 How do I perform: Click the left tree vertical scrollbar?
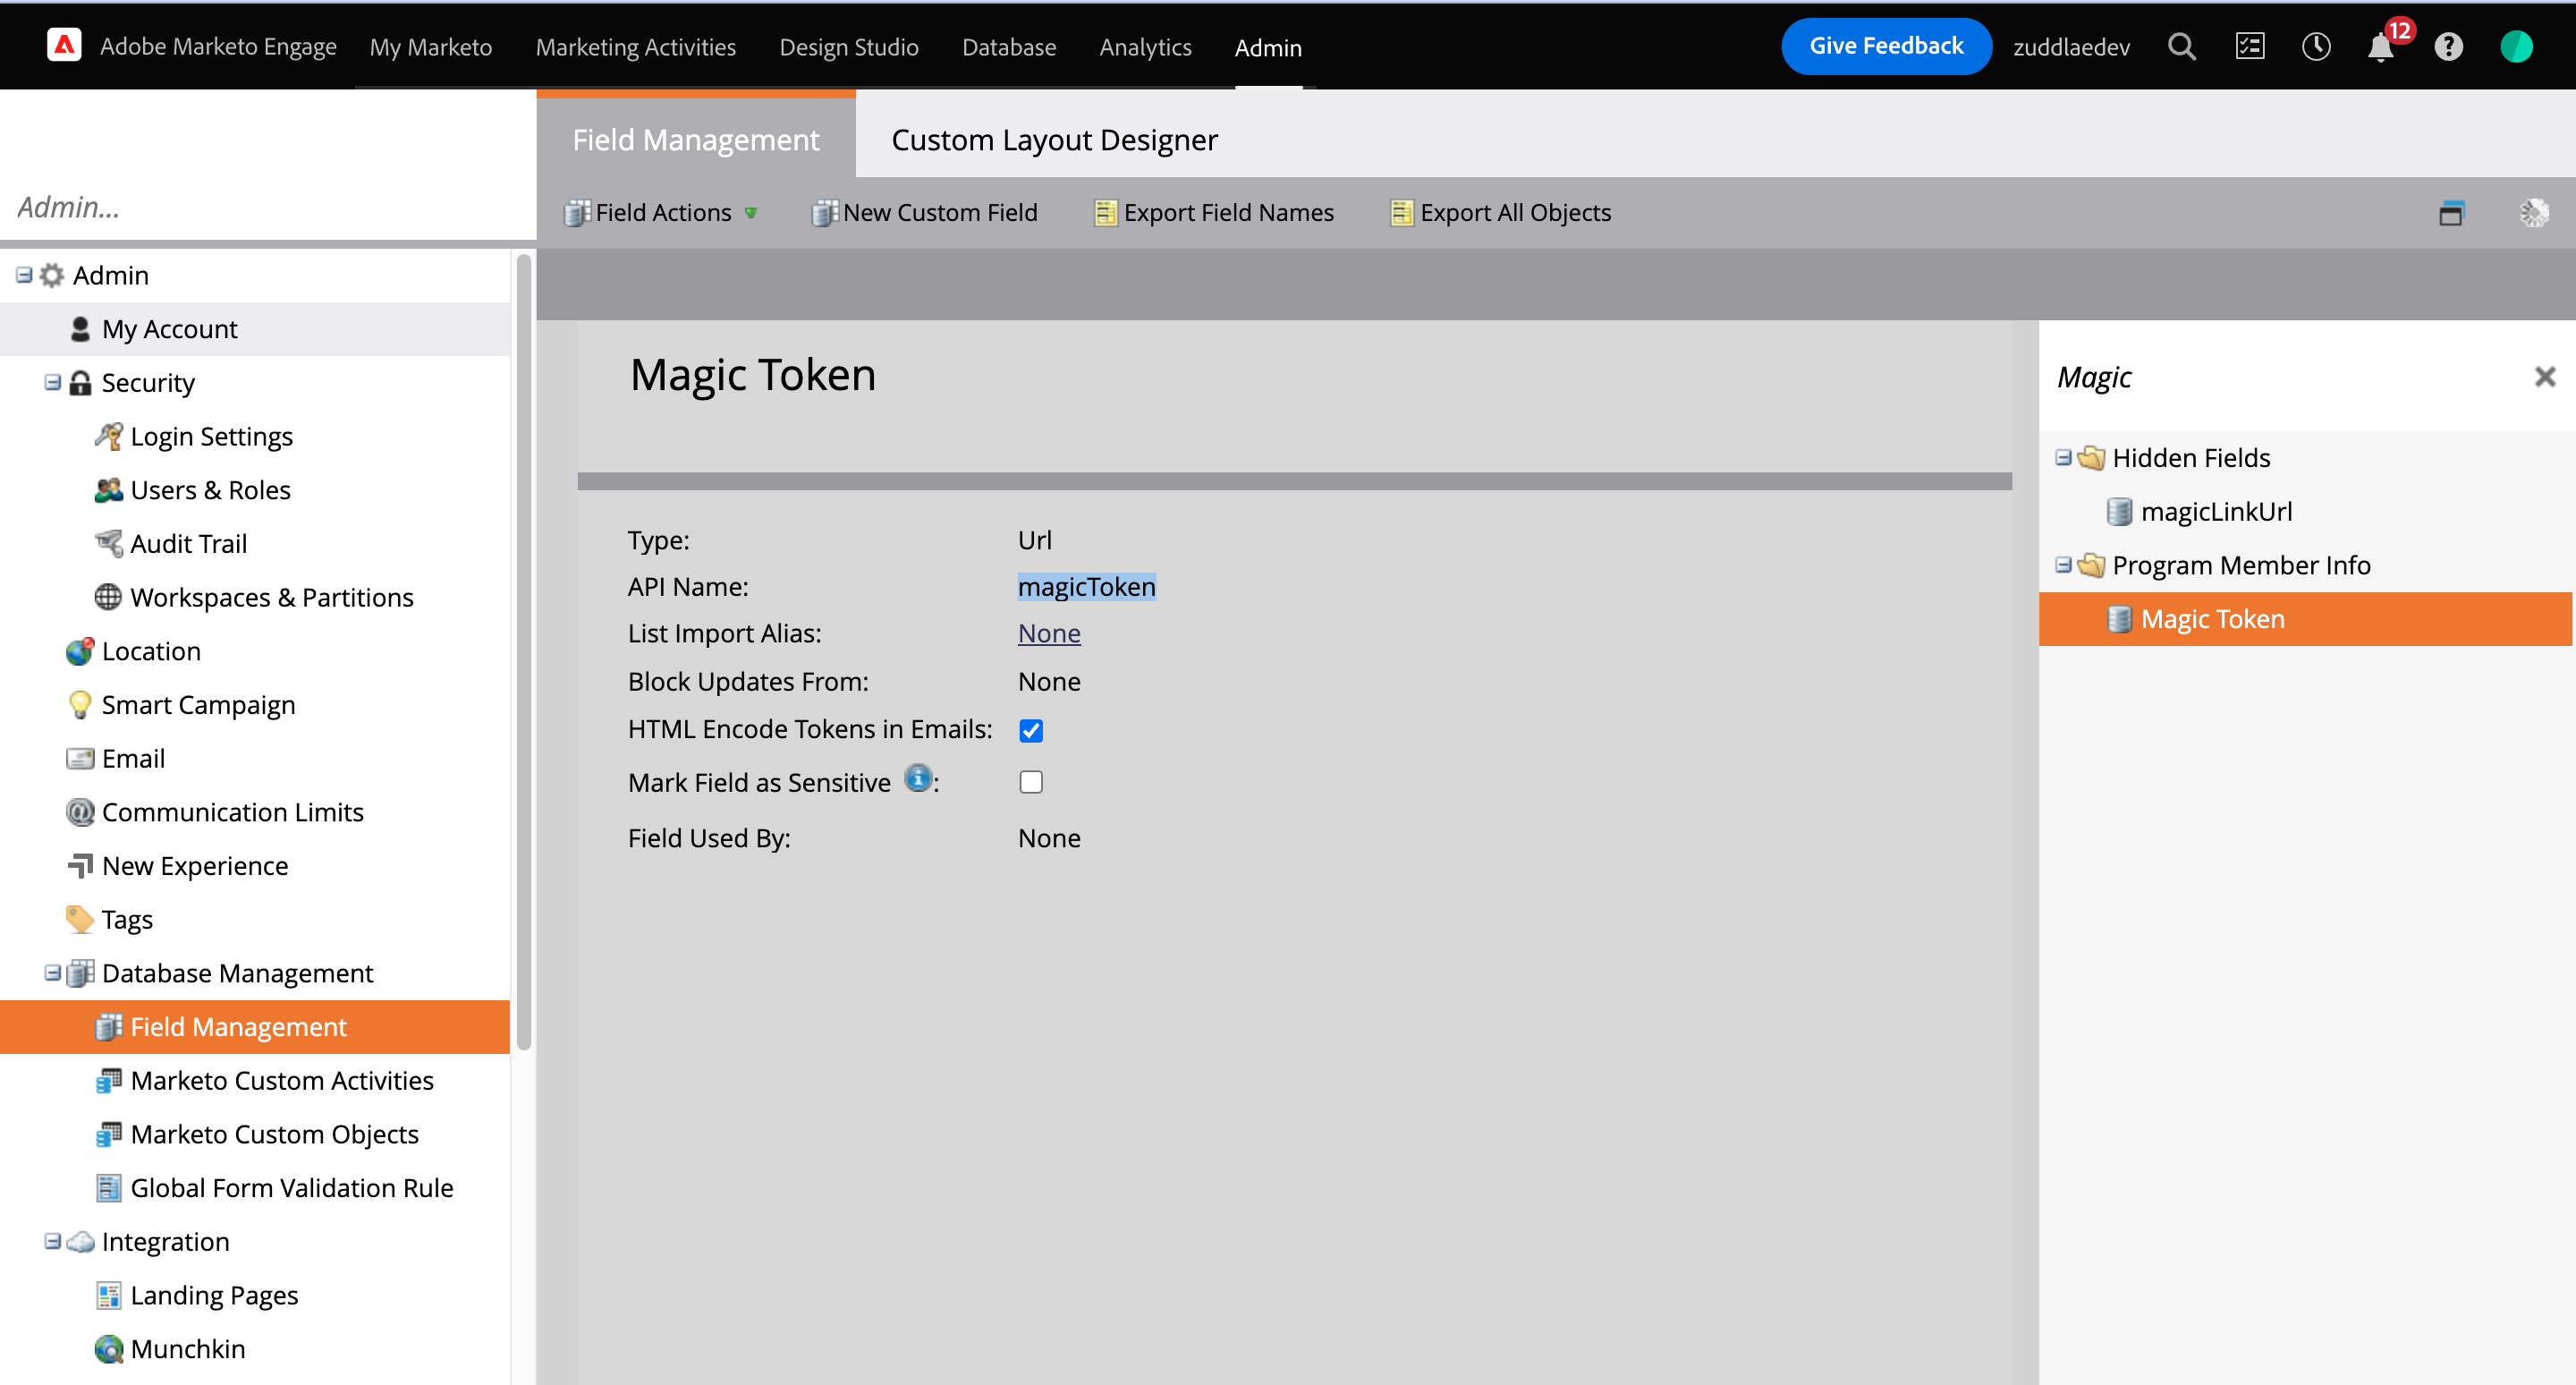523,650
